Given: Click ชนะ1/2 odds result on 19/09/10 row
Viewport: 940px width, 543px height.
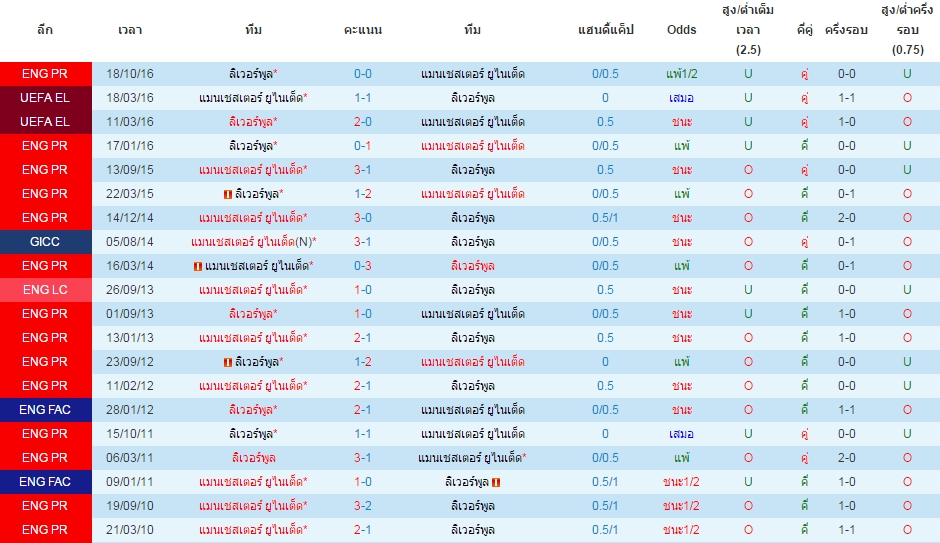Looking at the screenshot, I should tap(682, 505).
